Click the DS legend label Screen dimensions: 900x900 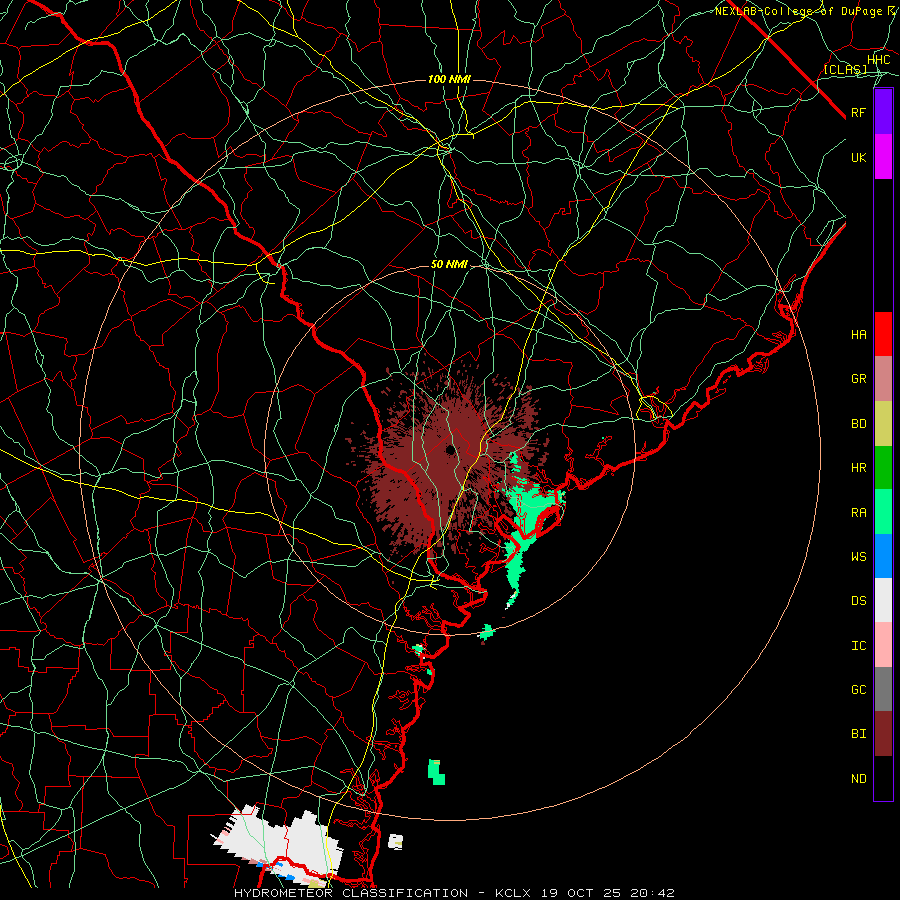click(858, 601)
